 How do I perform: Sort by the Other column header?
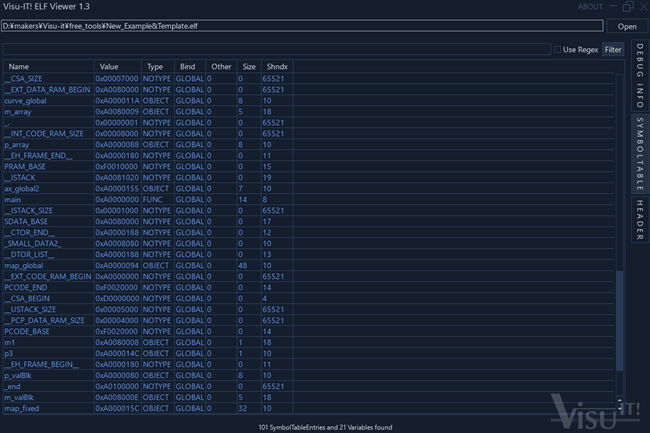(x=221, y=67)
